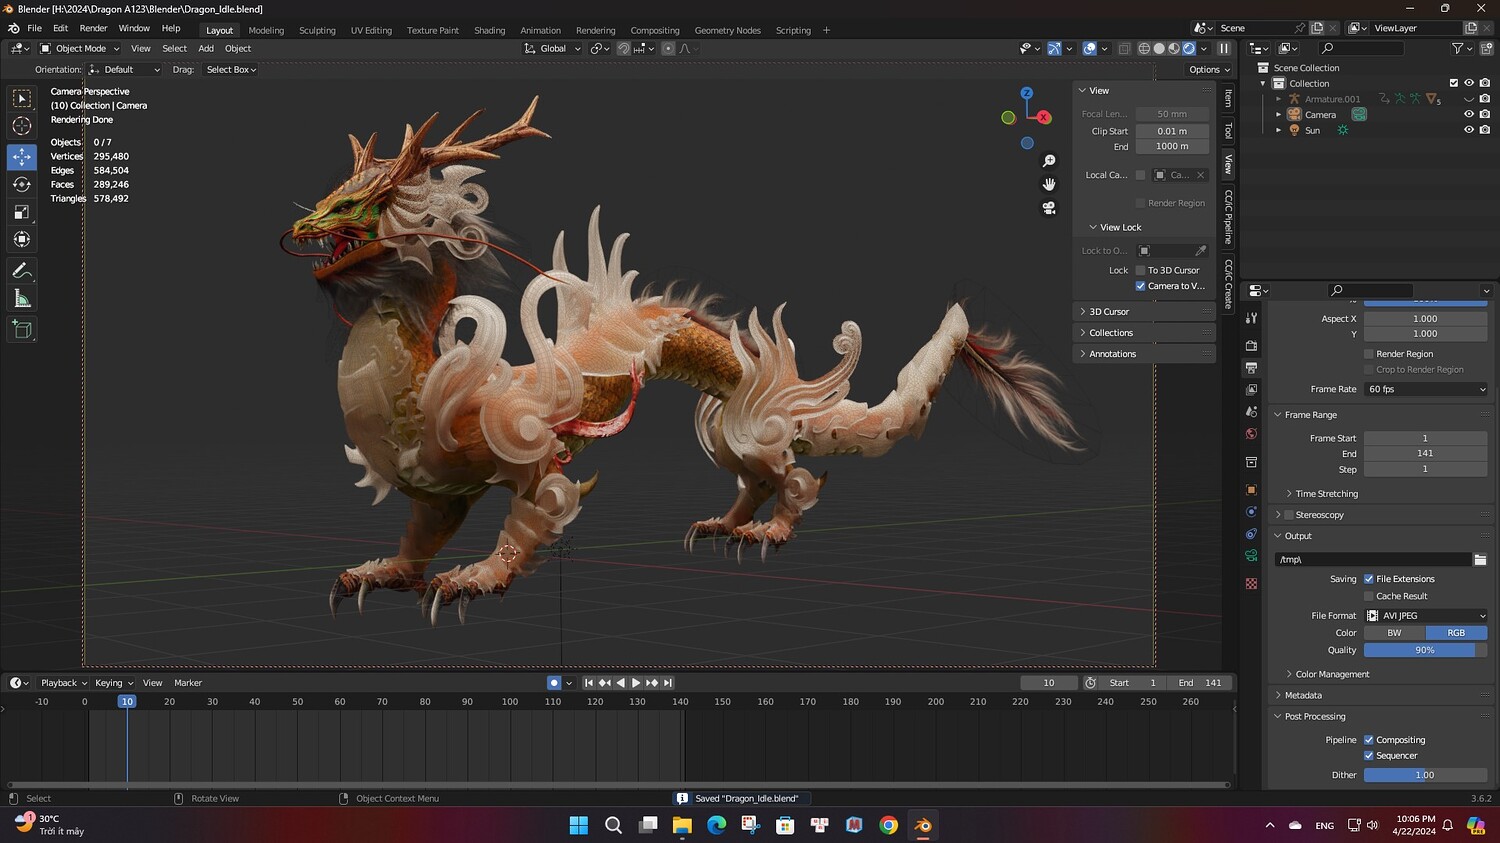Viewport: 1500px width, 843px height.
Task: Select the Move tool in toolbar
Action: [22, 157]
